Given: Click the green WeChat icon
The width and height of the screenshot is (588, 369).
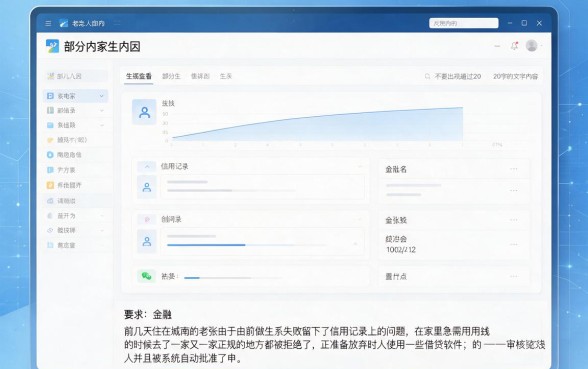Looking at the screenshot, I should pos(146,276).
